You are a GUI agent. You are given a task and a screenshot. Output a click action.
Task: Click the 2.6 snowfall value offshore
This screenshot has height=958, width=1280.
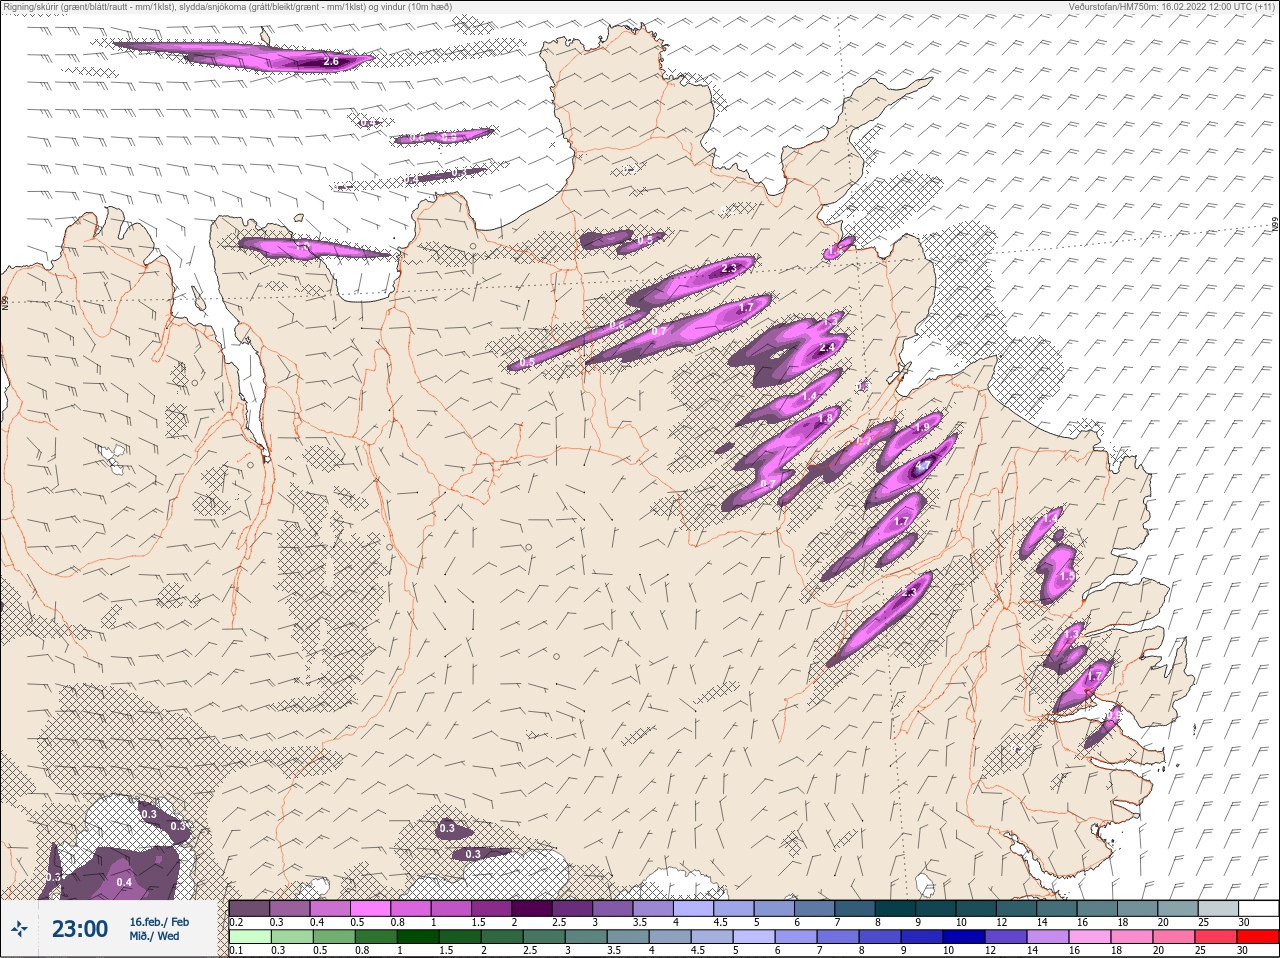(332, 62)
